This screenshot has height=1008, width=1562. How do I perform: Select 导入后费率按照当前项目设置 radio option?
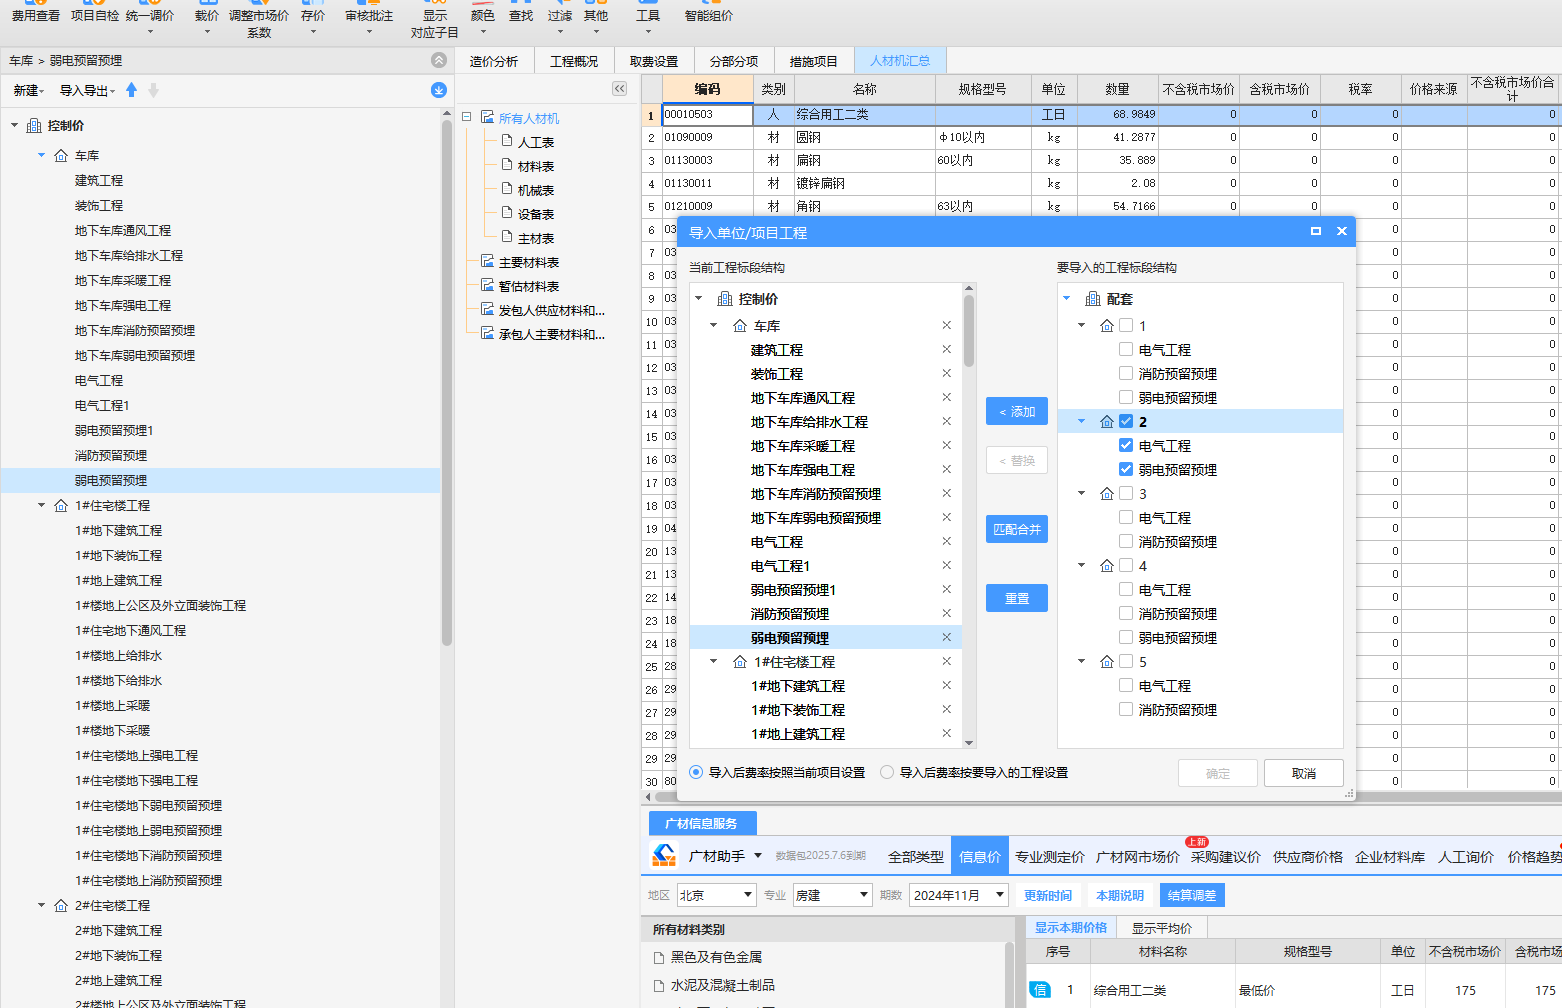[696, 772]
